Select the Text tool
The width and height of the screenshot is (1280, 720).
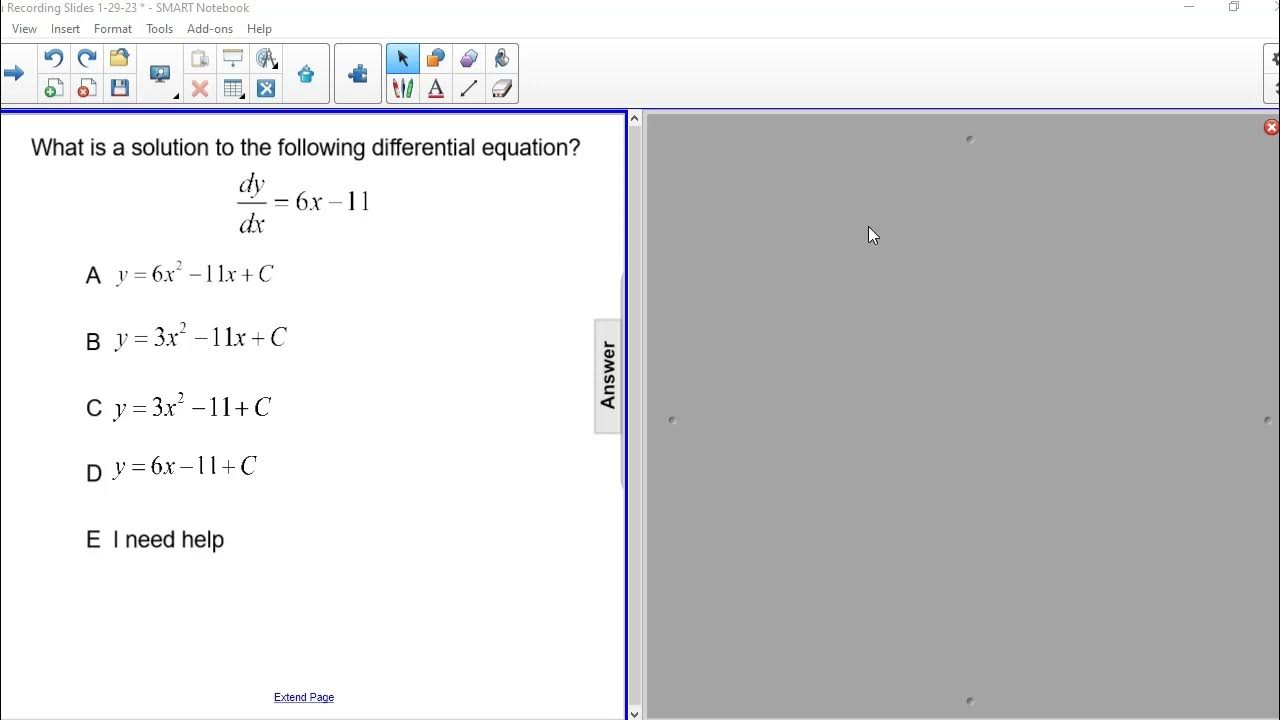[436, 88]
